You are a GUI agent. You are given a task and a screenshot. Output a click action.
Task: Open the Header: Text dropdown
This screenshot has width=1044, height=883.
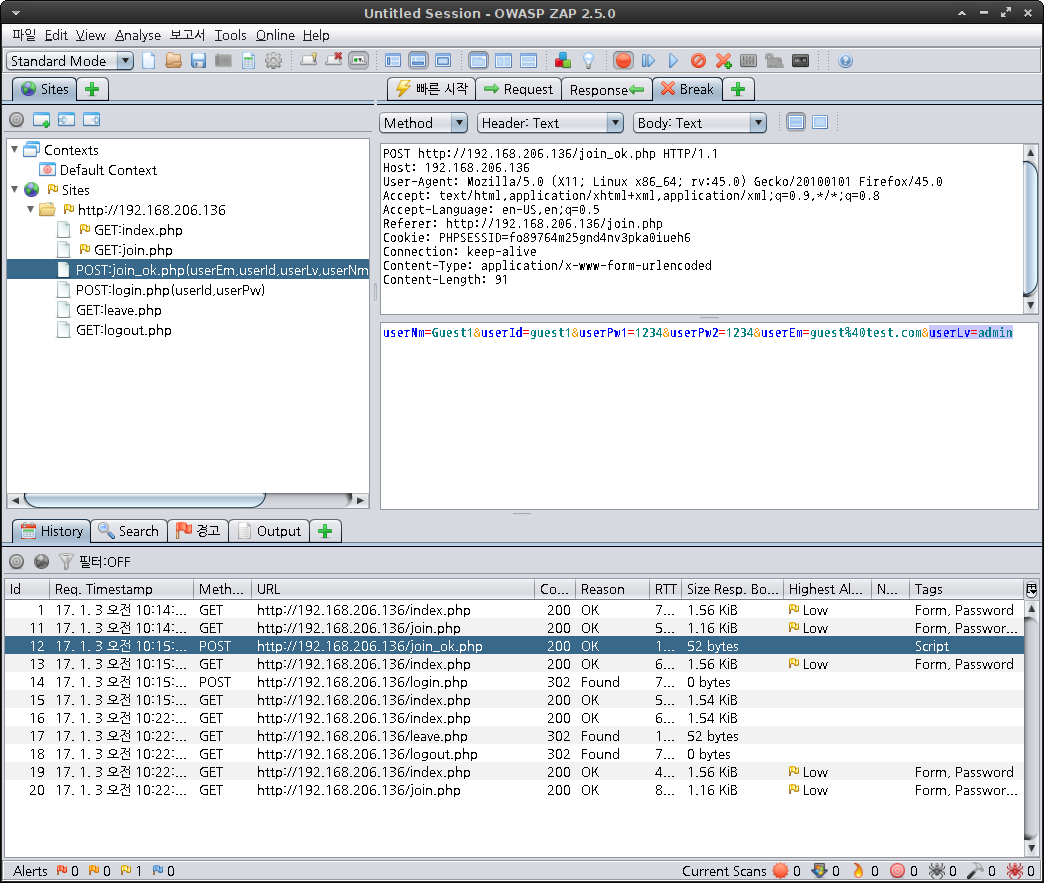550,123
